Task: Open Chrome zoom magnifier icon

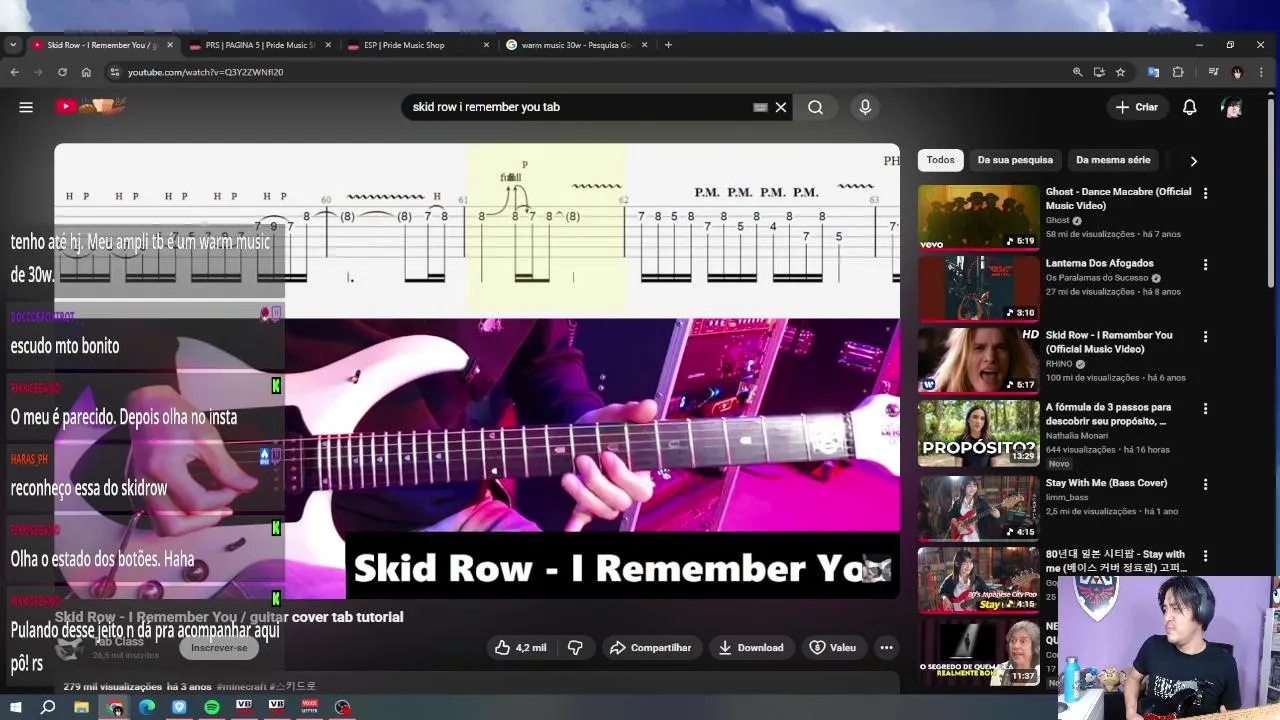Action: [x=1077, y=72]
